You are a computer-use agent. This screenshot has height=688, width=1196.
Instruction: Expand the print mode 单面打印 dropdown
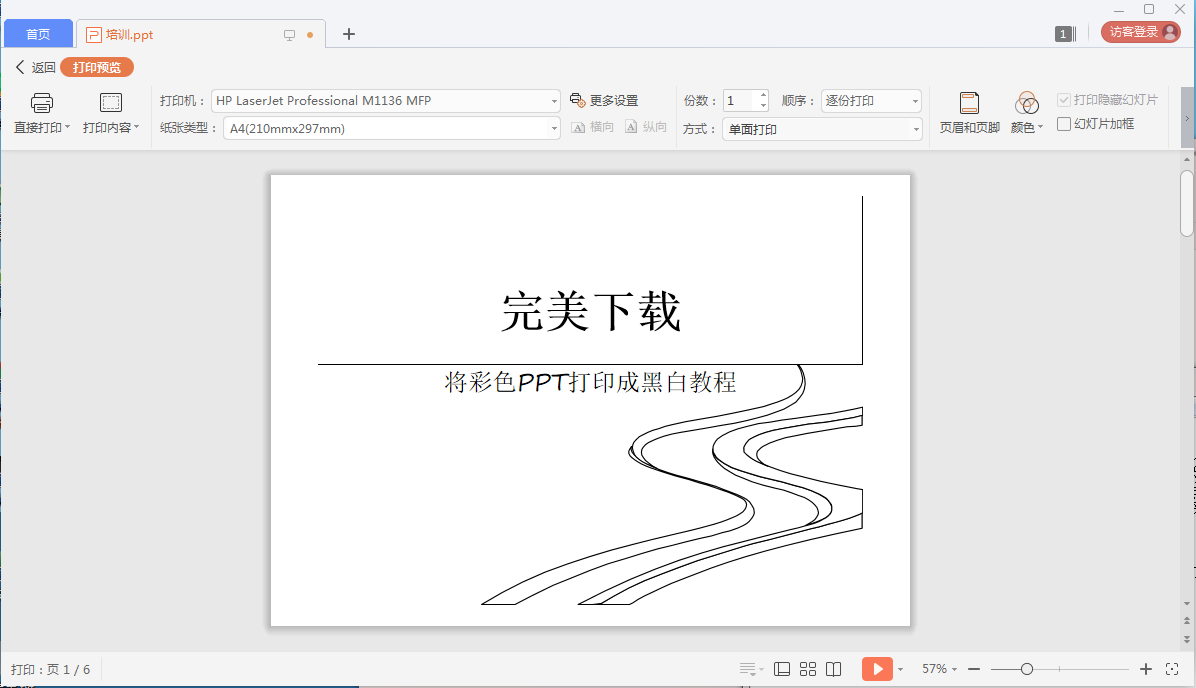tap(916, 129)
